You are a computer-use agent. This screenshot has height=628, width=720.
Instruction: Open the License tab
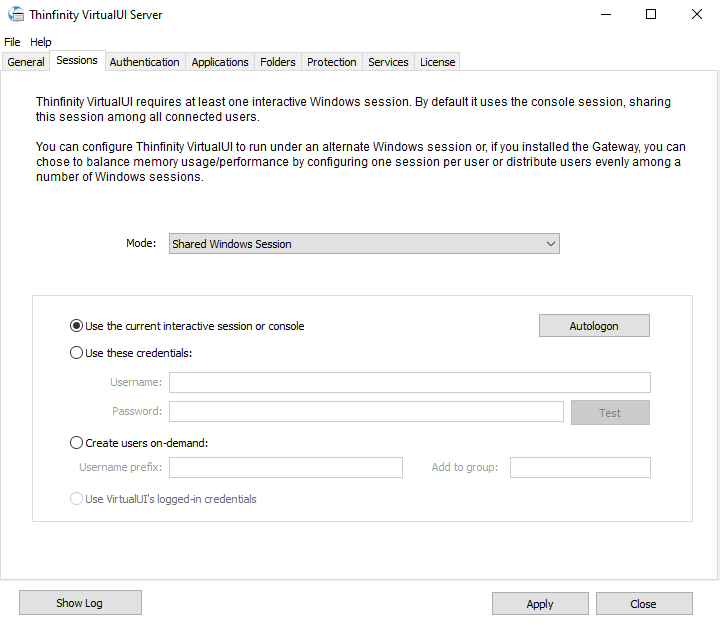click(437, 62)
